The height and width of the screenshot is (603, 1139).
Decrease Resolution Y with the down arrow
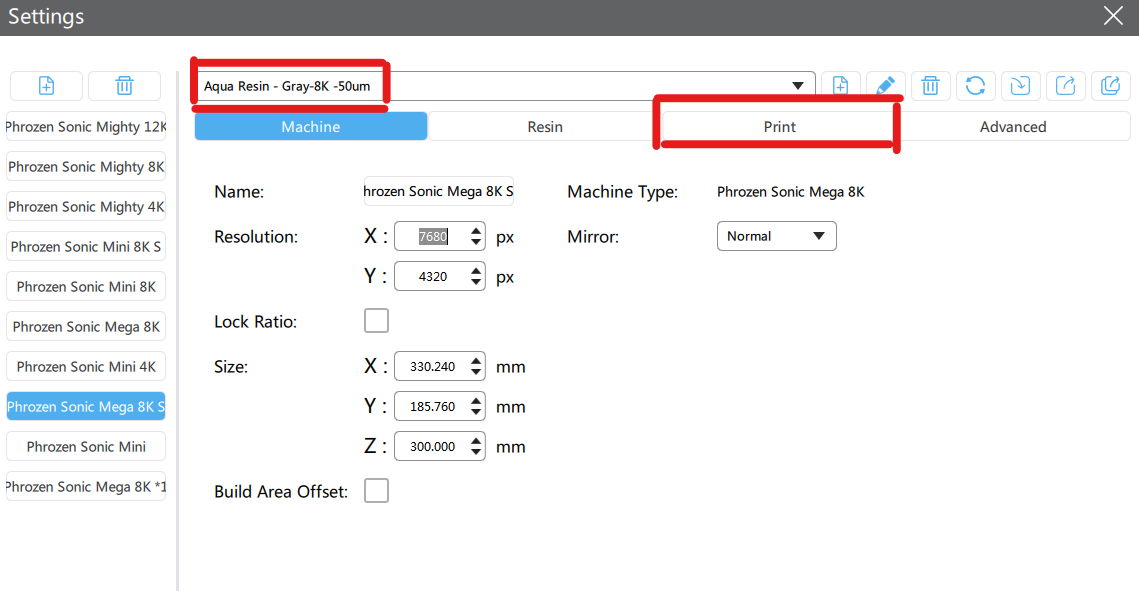[x=476, y=283]
